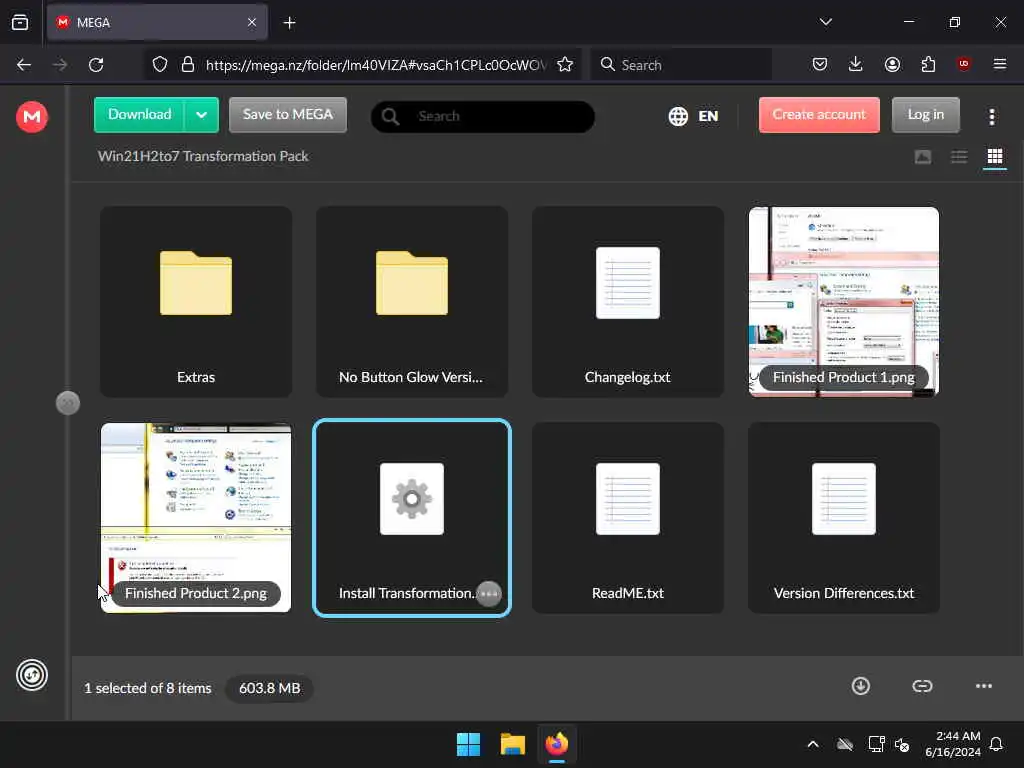Switch to list view icon
This screenshot has width=1024, height=768.
click(959, 157)
